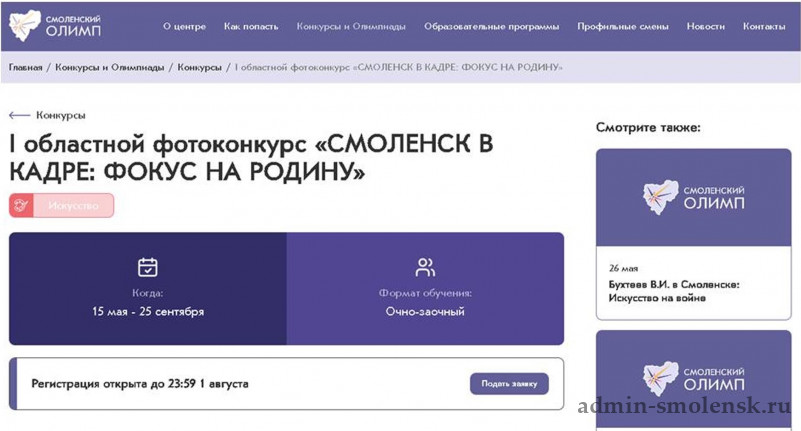801x431 pixels.
Task: Open the Контакты menu item
Action: [x=764, y=27]
